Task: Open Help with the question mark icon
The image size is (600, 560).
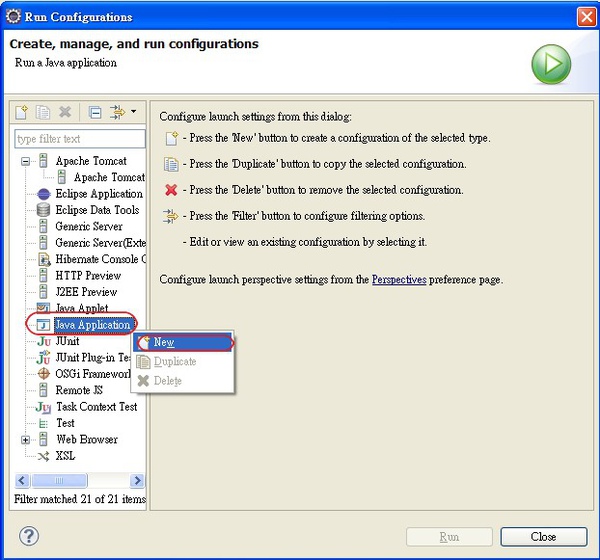Action: click(x=29, y=536)
